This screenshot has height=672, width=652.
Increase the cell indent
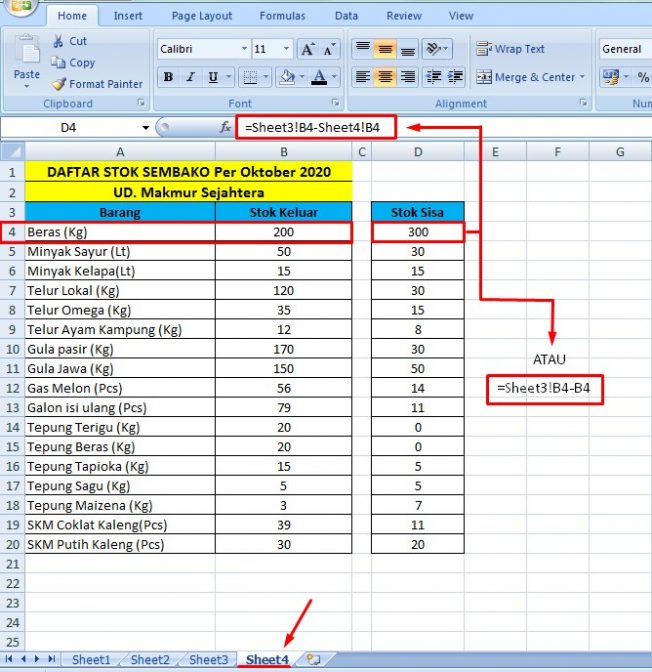455,77
